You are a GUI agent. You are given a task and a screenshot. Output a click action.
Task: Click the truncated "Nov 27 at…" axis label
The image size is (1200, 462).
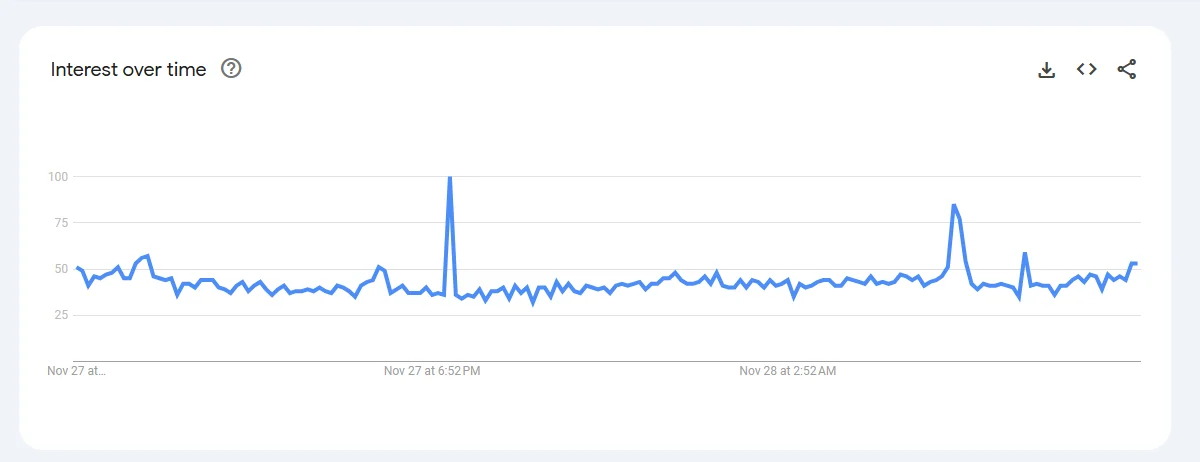click(x=77, y=371)
